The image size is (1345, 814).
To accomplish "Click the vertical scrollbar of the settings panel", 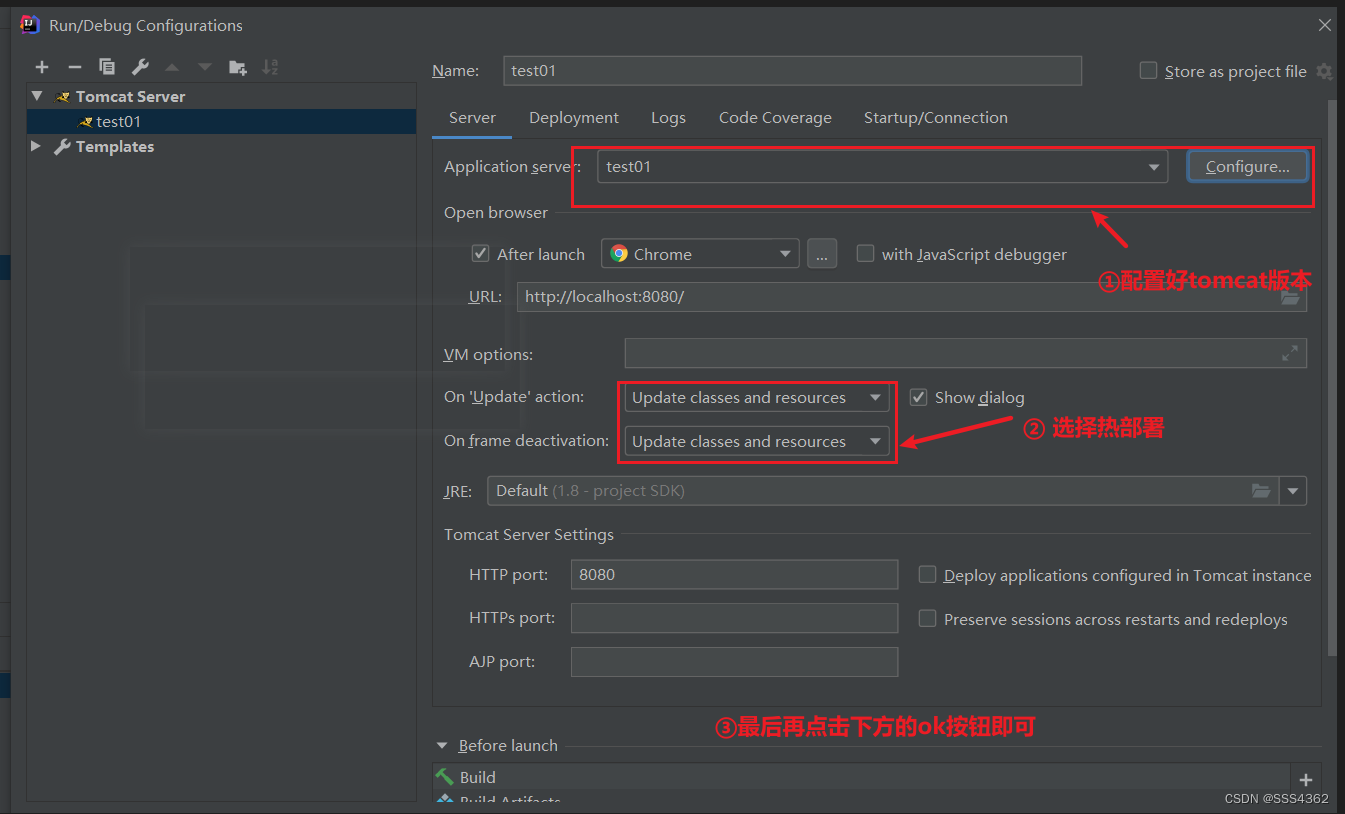I will (x=1332, y=377).
